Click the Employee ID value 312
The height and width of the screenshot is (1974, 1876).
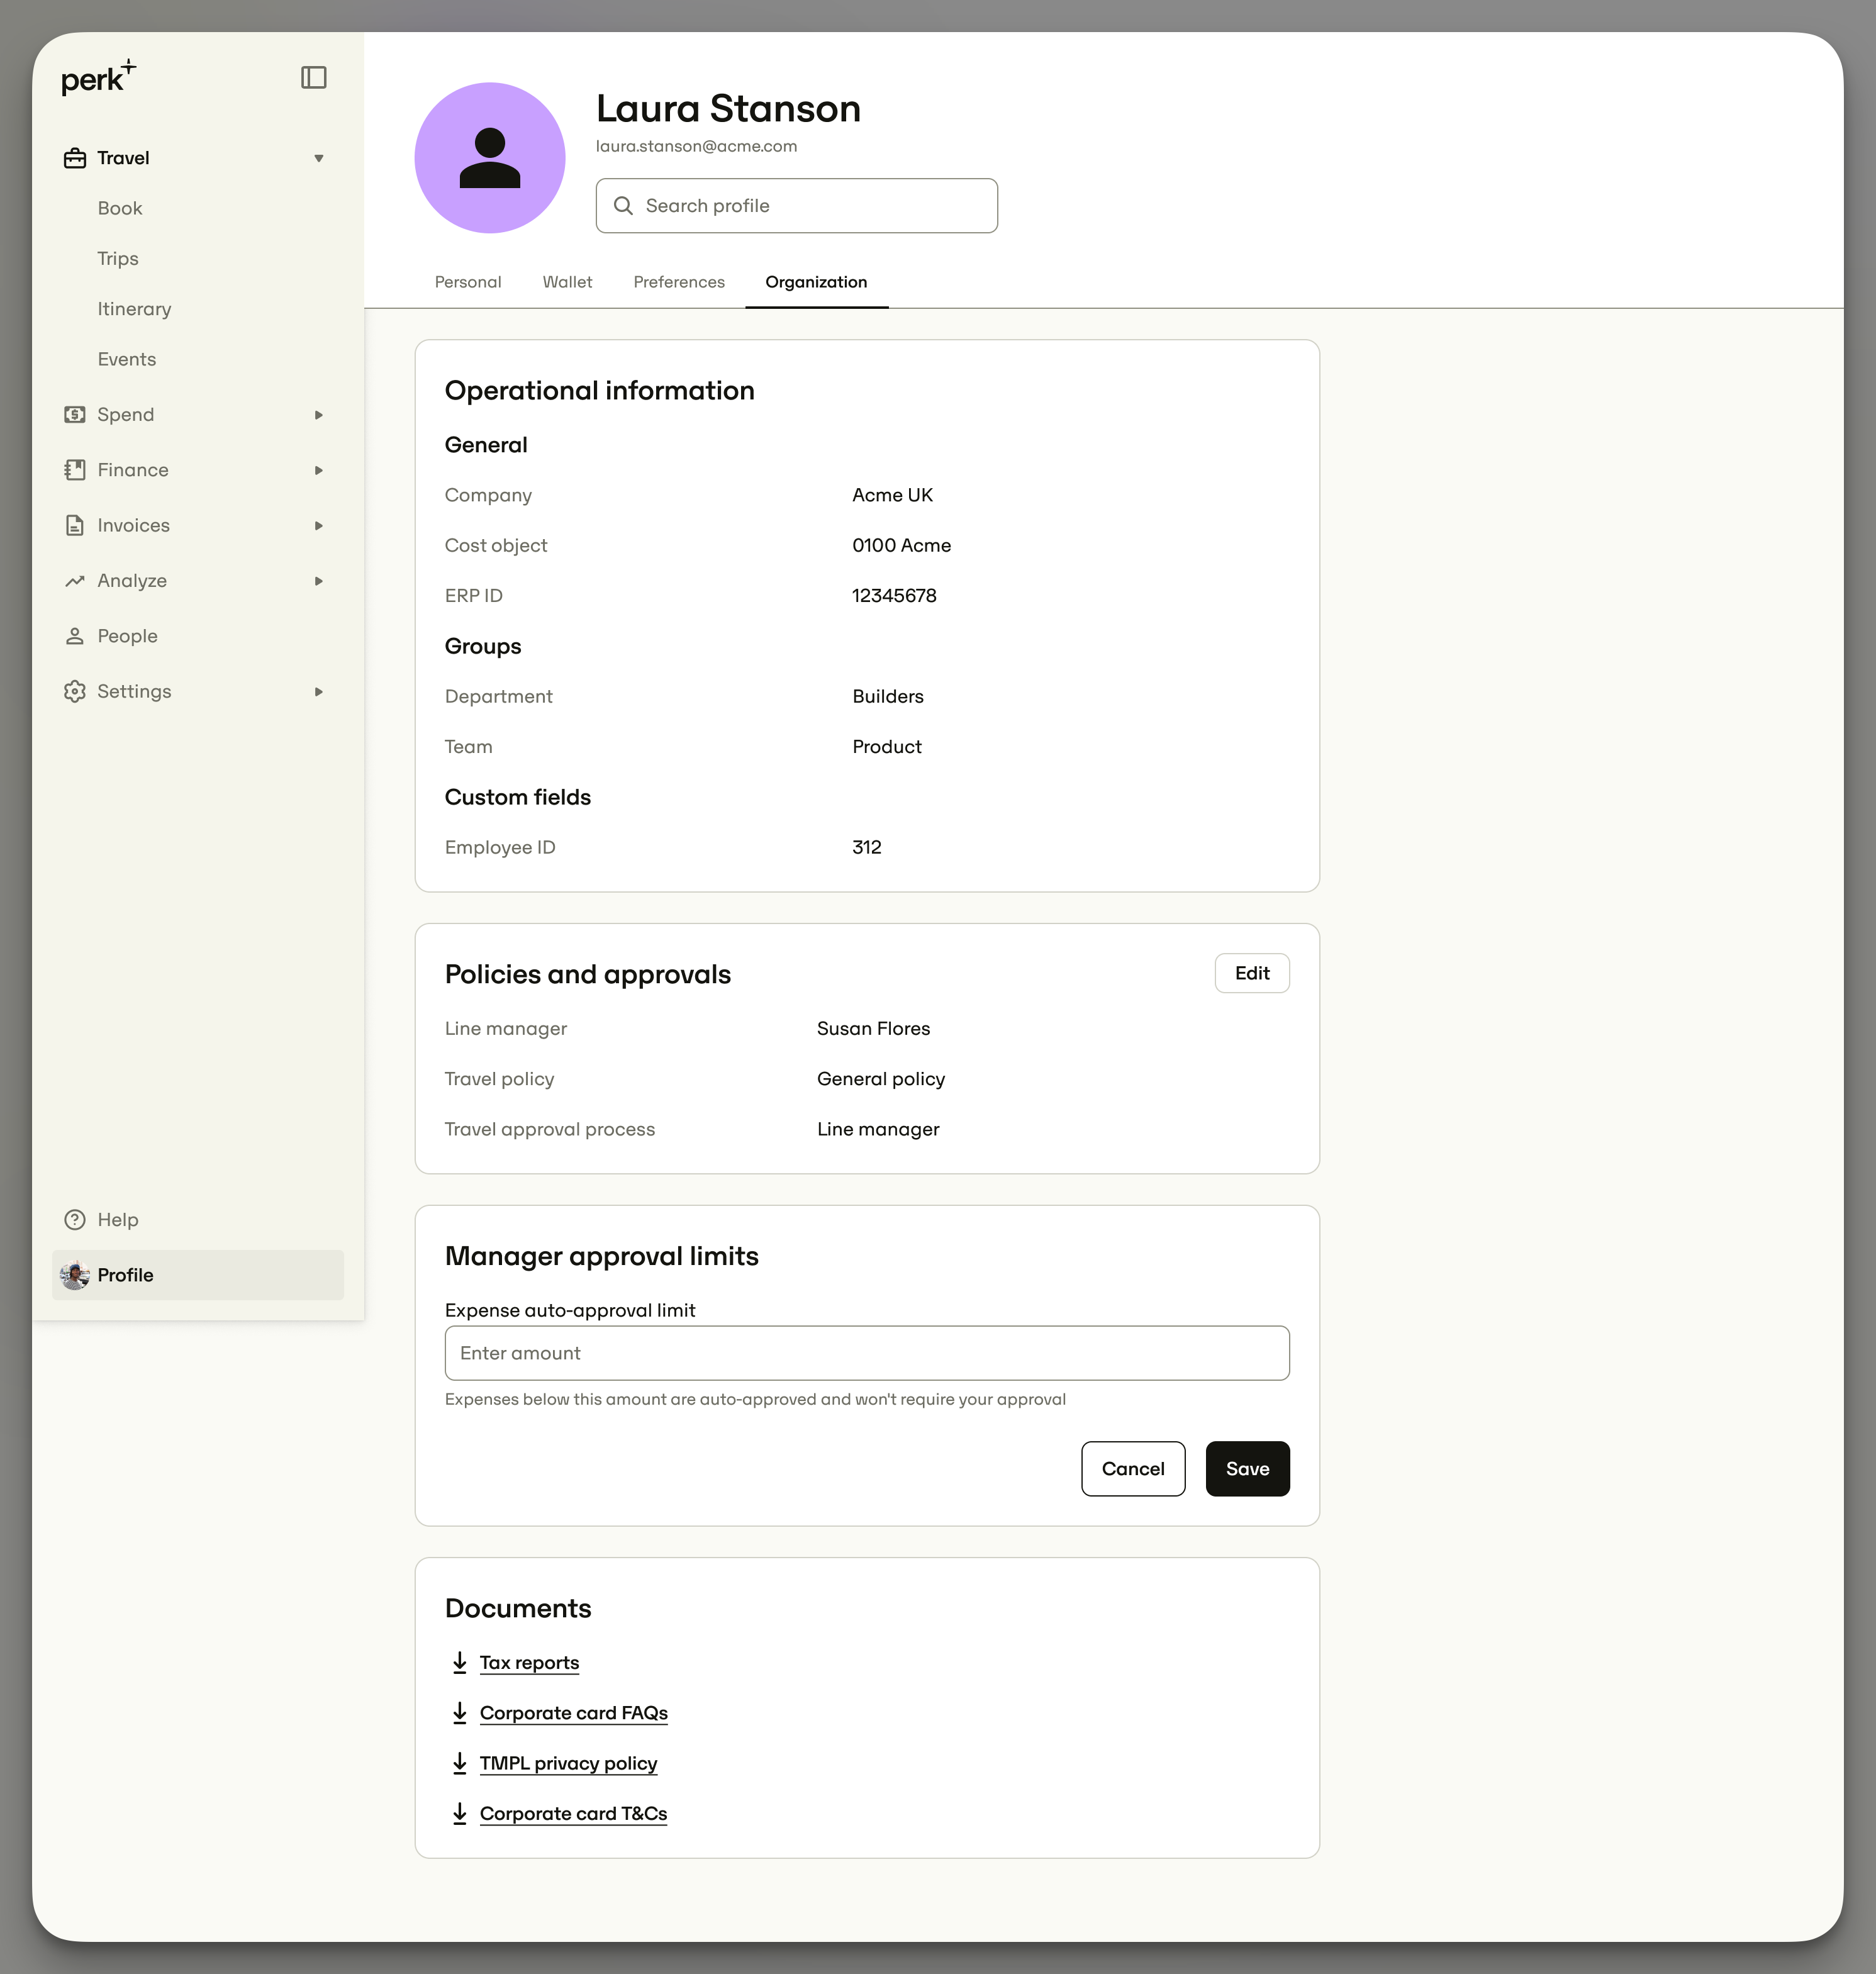[867, 847]
